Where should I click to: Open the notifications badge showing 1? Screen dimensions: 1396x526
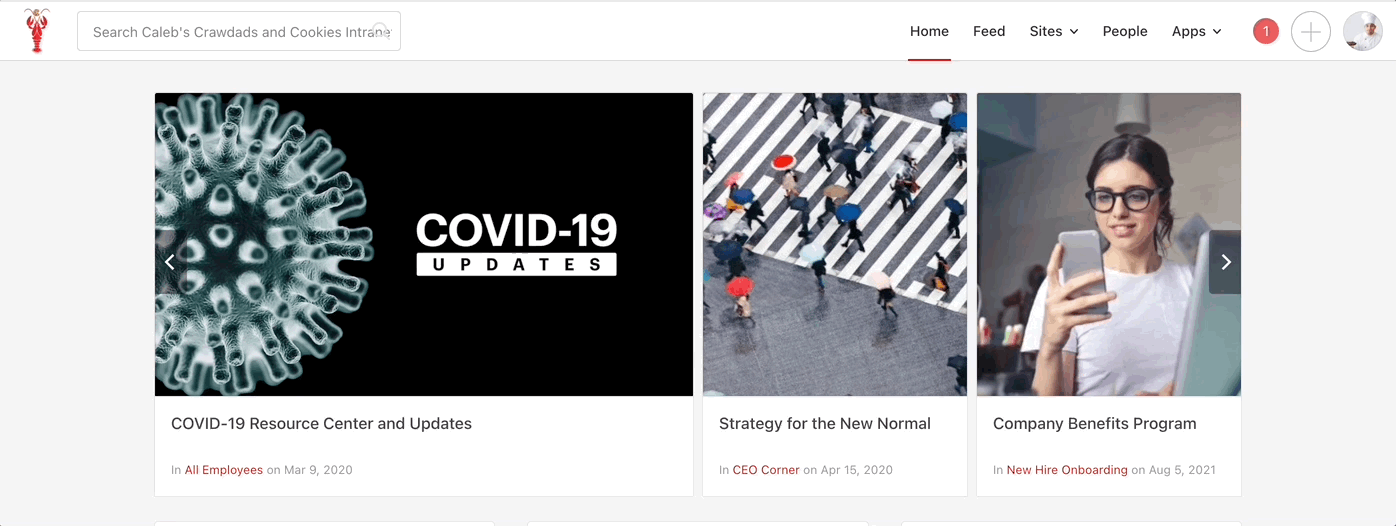click(x=1266, y=32)
